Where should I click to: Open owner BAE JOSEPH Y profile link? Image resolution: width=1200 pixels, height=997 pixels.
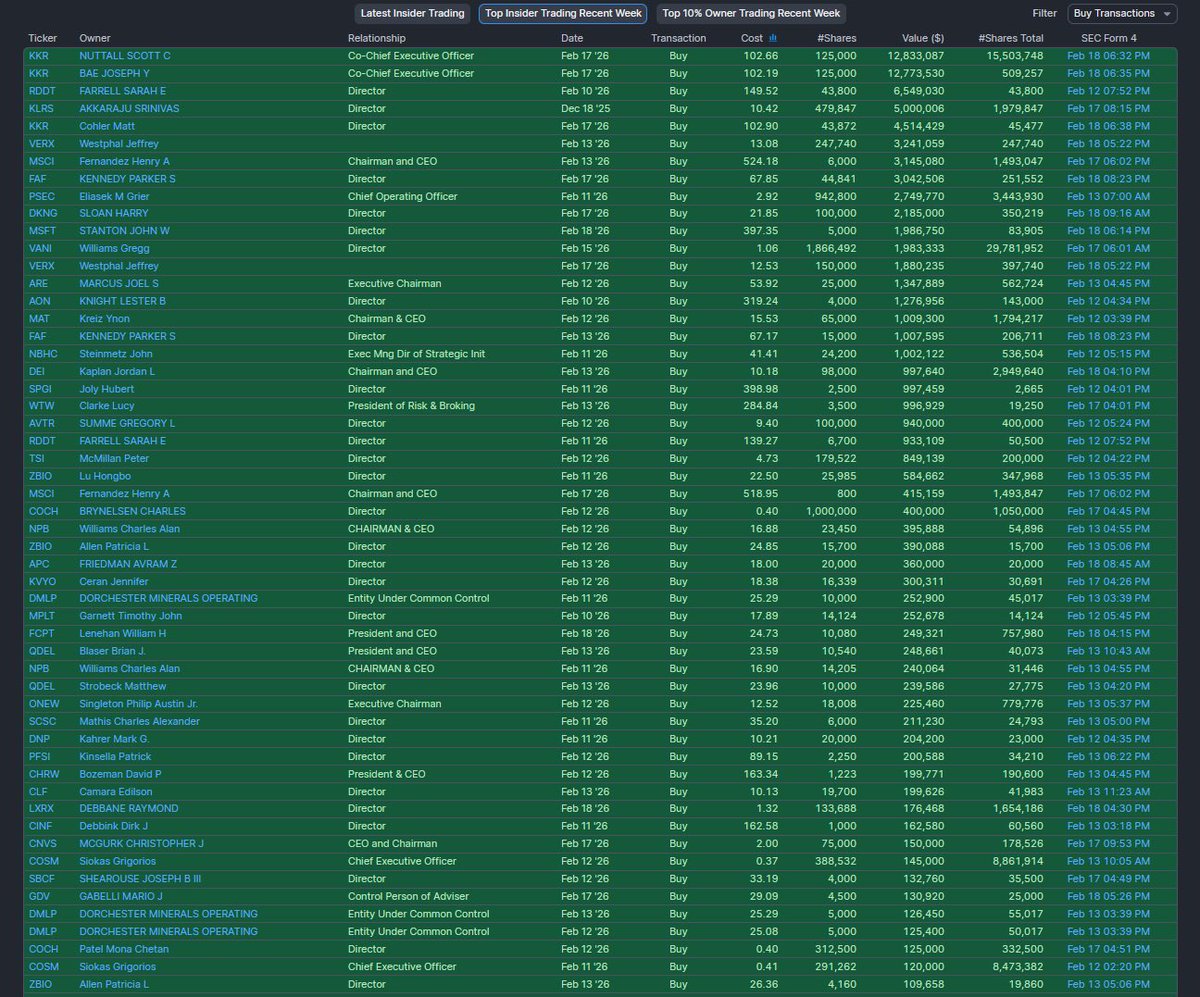[x=114, y=73]
